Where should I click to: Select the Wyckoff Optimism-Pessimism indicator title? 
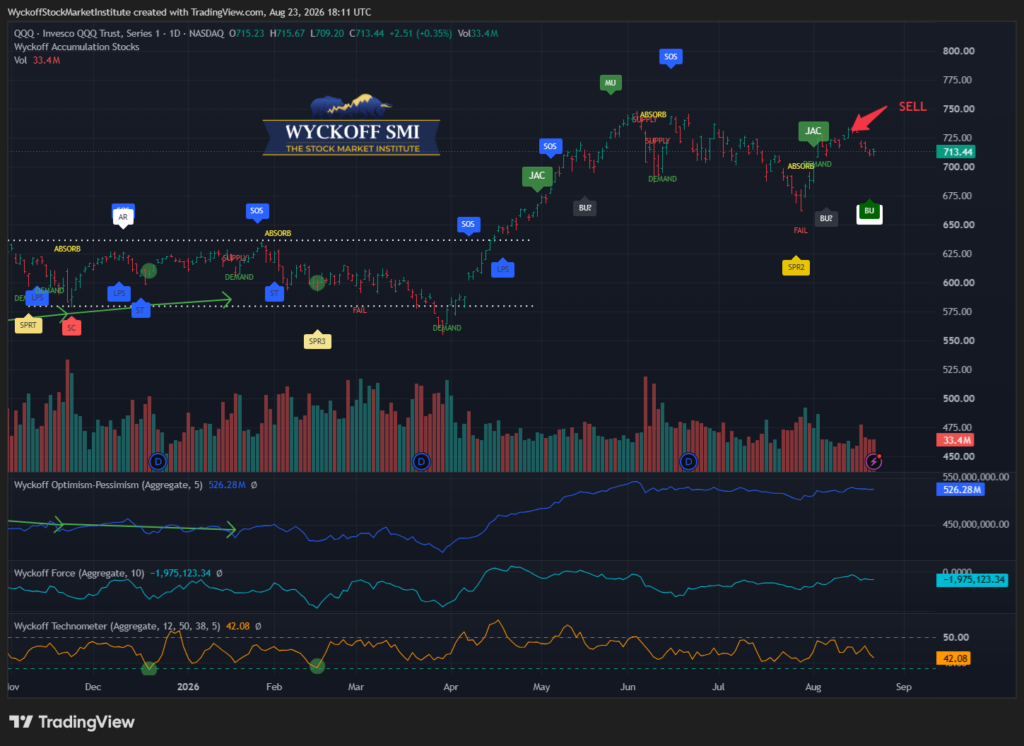tap(108, 485)
